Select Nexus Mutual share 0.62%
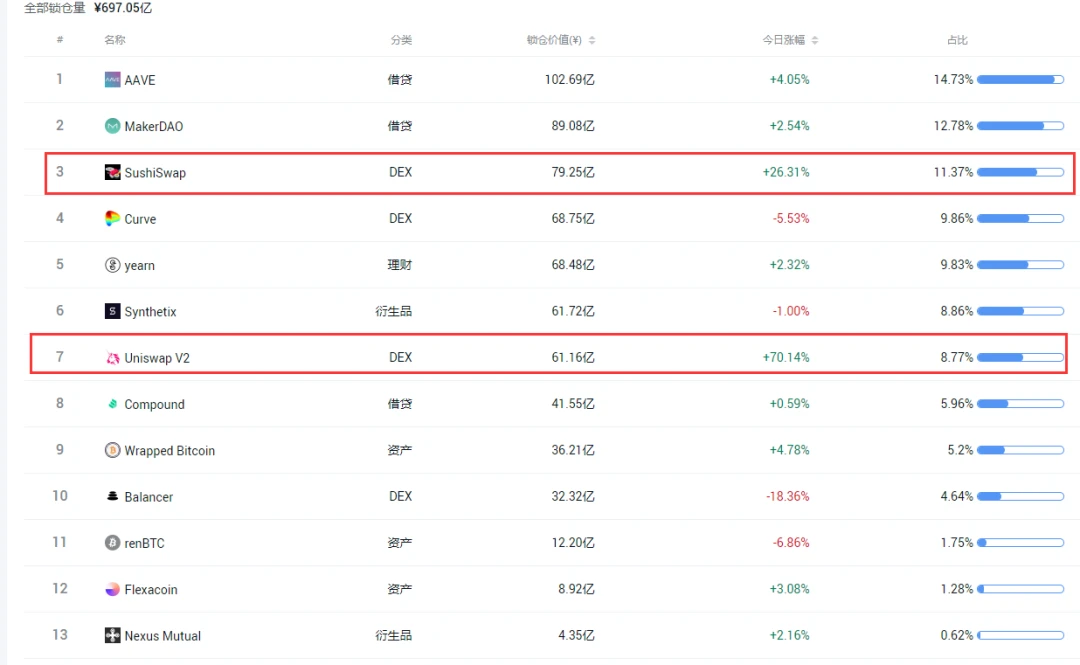The width and height of the screenshot is (1080, 665). pos(957,635)
